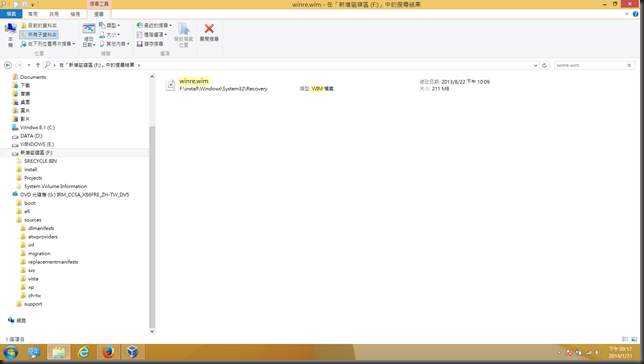Toggle Current folder (目前的資料夾) search scope
644x364 pixels.
coord(39,25)
